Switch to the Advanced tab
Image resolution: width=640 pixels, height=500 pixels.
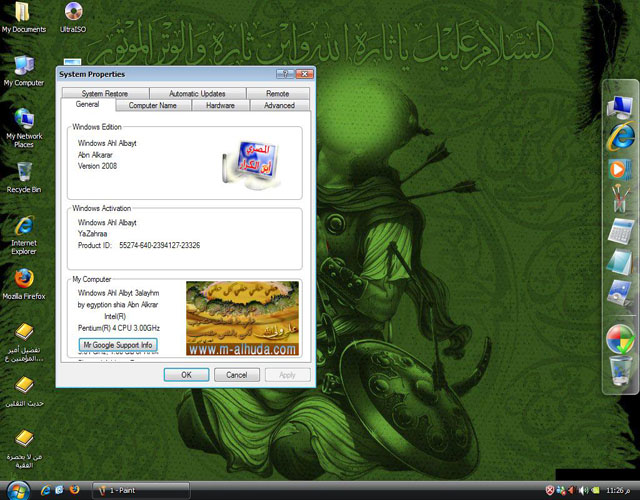pyautogui.click(x=279, y=105)
